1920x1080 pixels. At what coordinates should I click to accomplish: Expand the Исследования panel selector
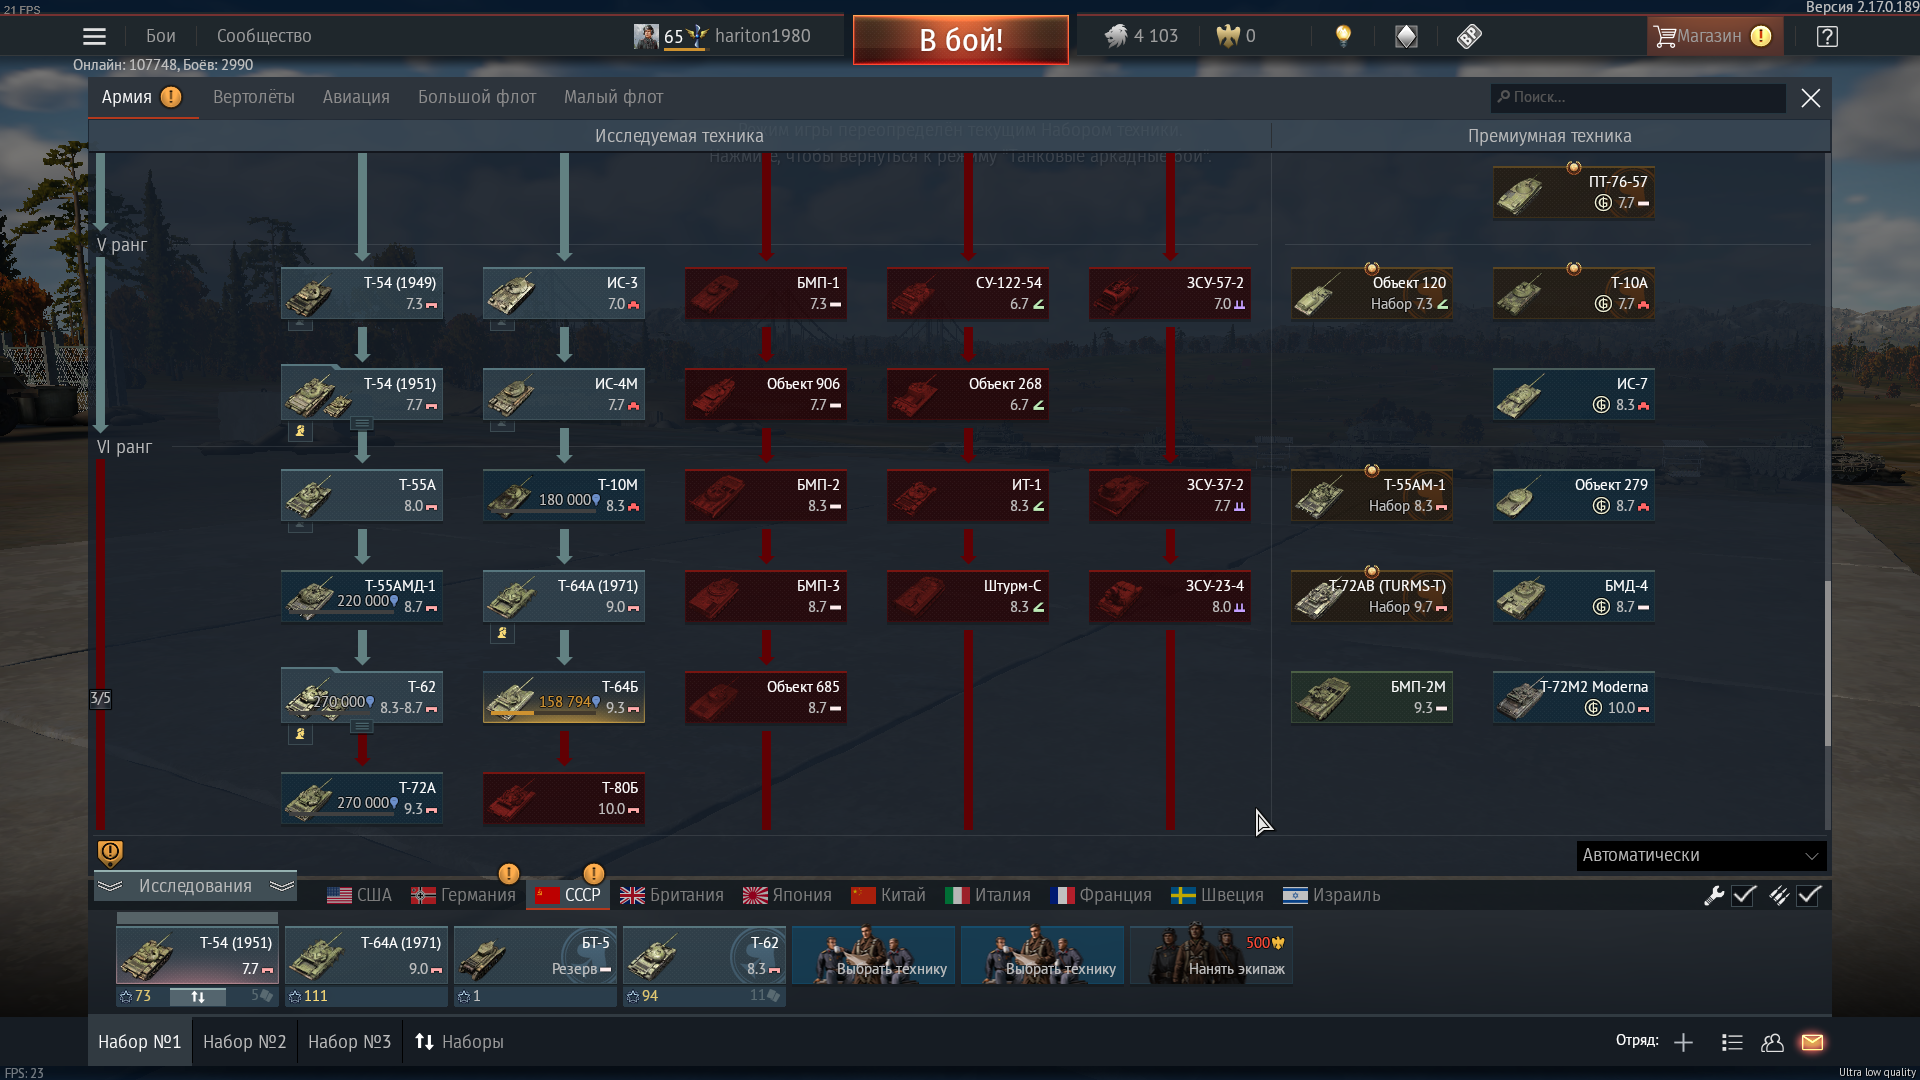coord(196,886)
